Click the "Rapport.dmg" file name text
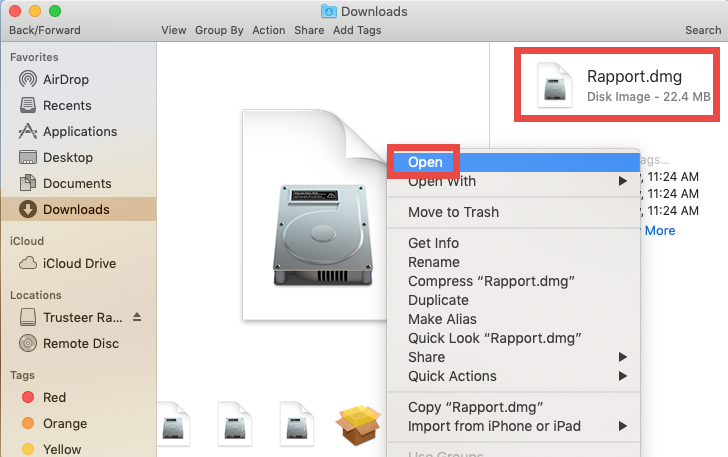 pos(634,77)
